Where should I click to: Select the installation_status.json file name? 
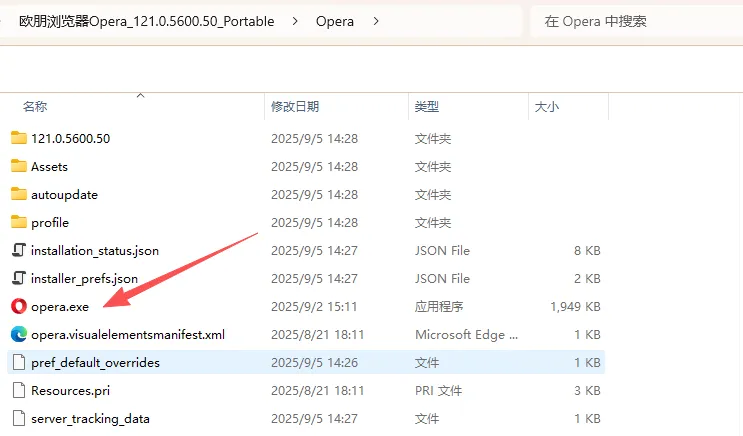point(95,250)
